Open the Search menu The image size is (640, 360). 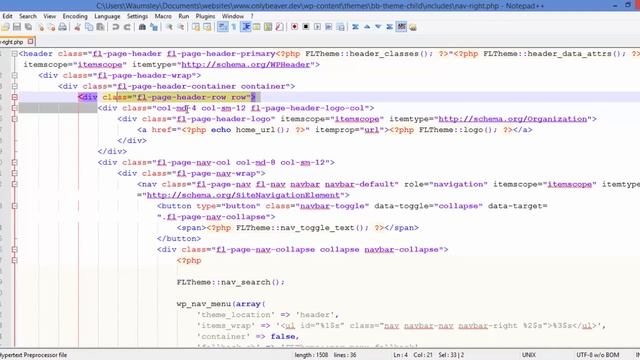click(x=28, y=16)
